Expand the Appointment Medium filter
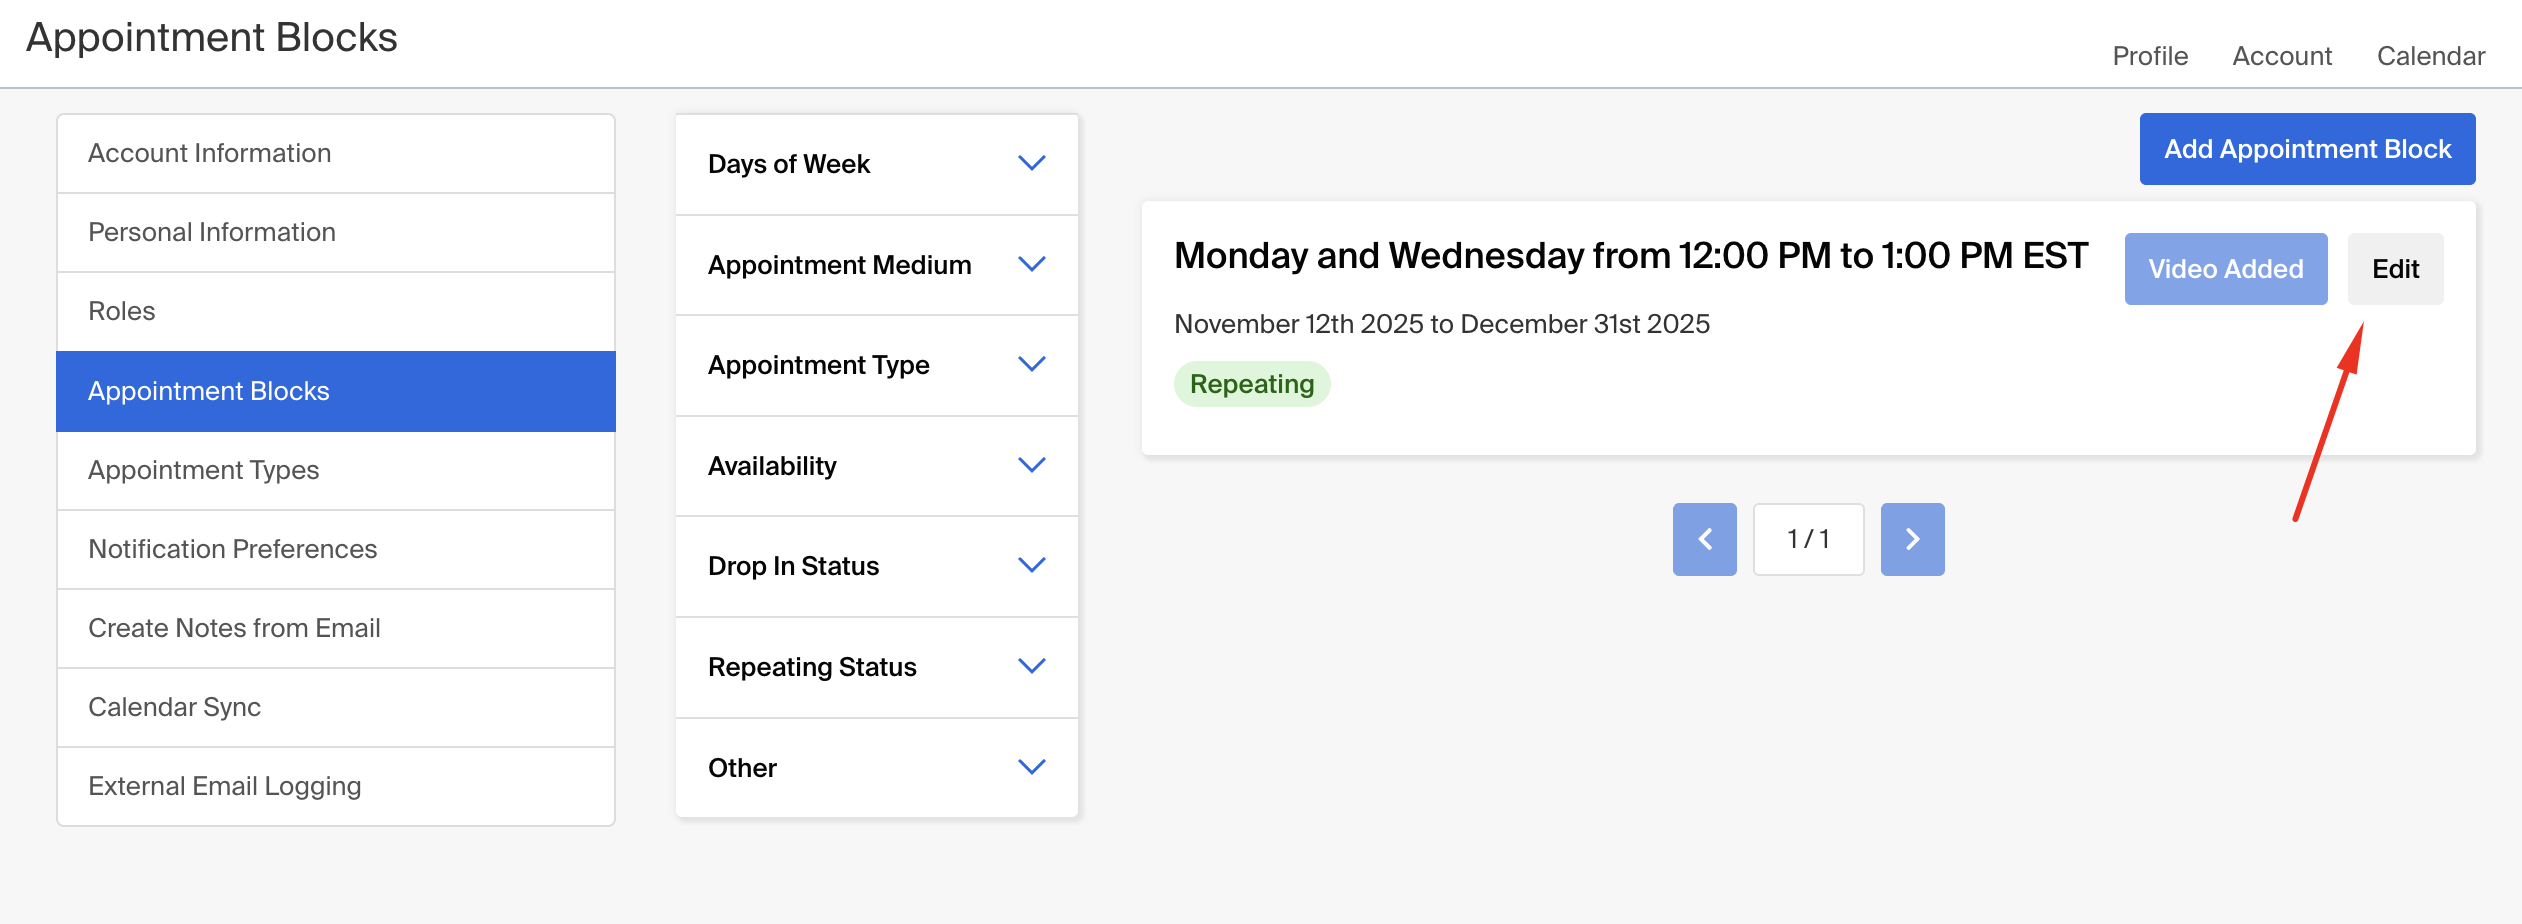The width and height of the screenshot is (2522, 924). tap(877, 265)
